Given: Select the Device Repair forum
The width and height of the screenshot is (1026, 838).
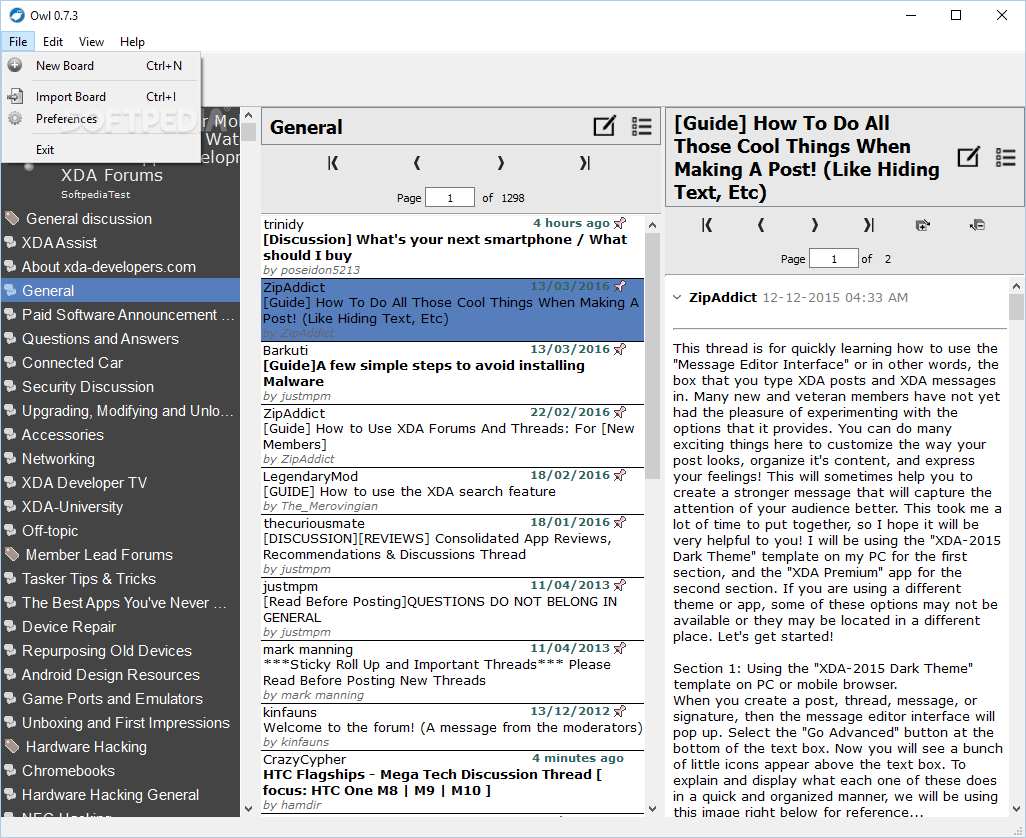Looking at the screenshot, I should click(x=120, y=627).
